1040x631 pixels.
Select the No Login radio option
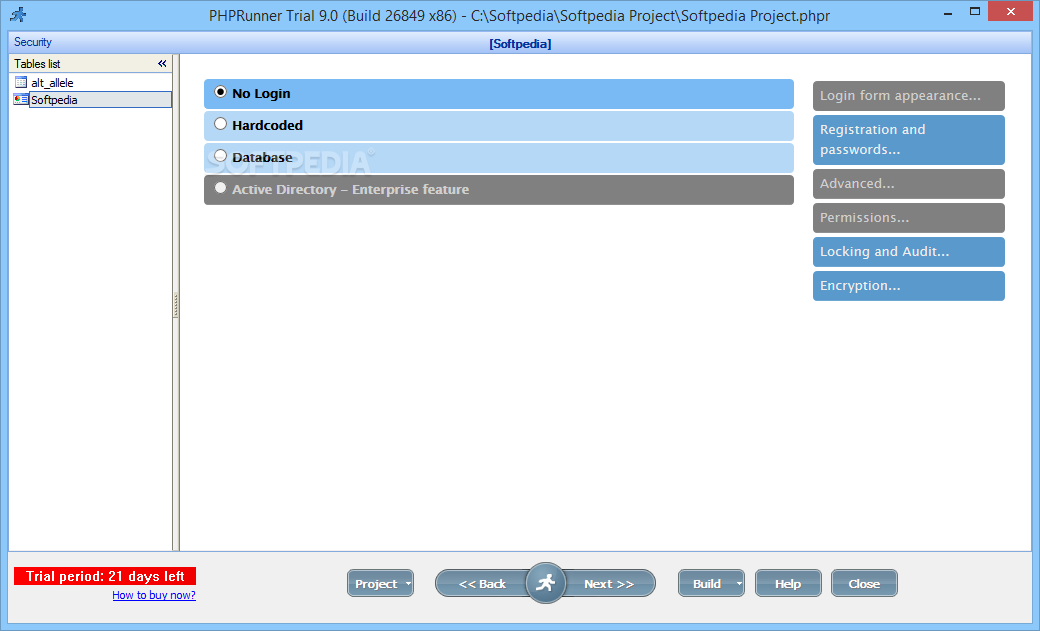click(220, 92)
